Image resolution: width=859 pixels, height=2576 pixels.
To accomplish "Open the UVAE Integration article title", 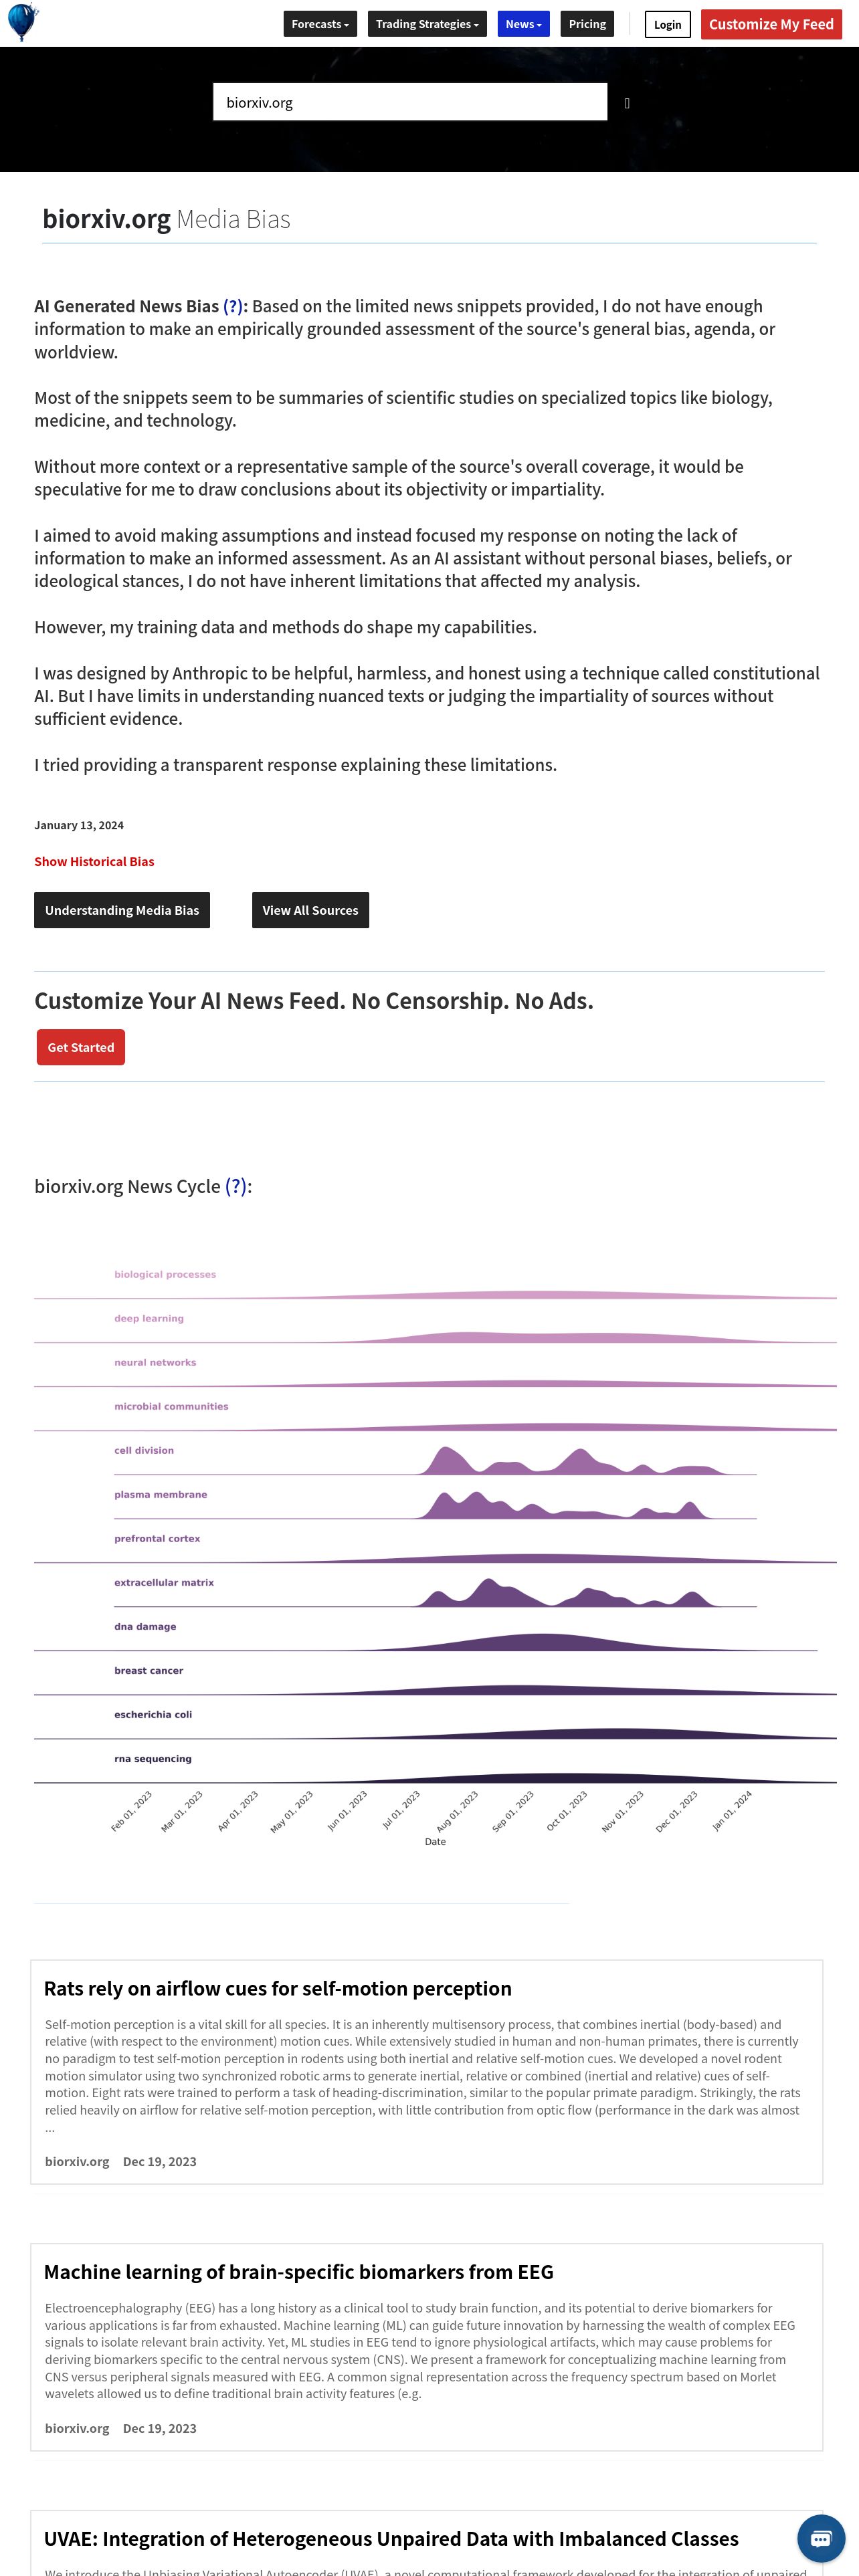I will click(391, 2539).
